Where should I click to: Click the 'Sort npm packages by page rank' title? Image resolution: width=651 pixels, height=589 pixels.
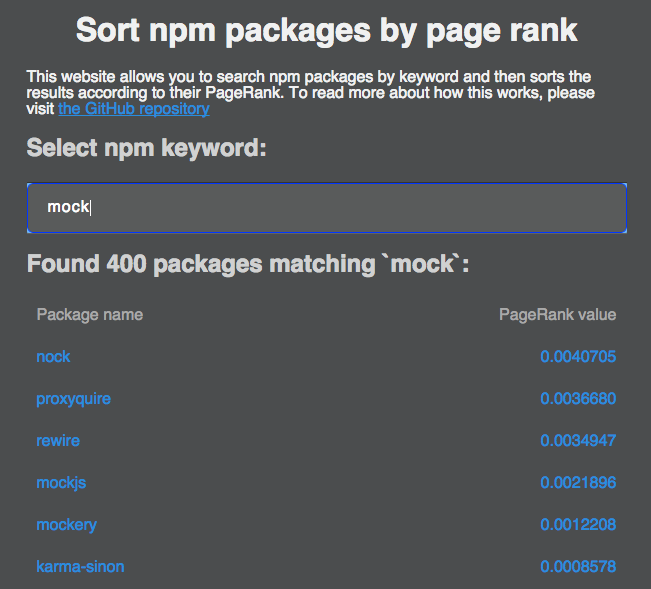coord(327,31)
